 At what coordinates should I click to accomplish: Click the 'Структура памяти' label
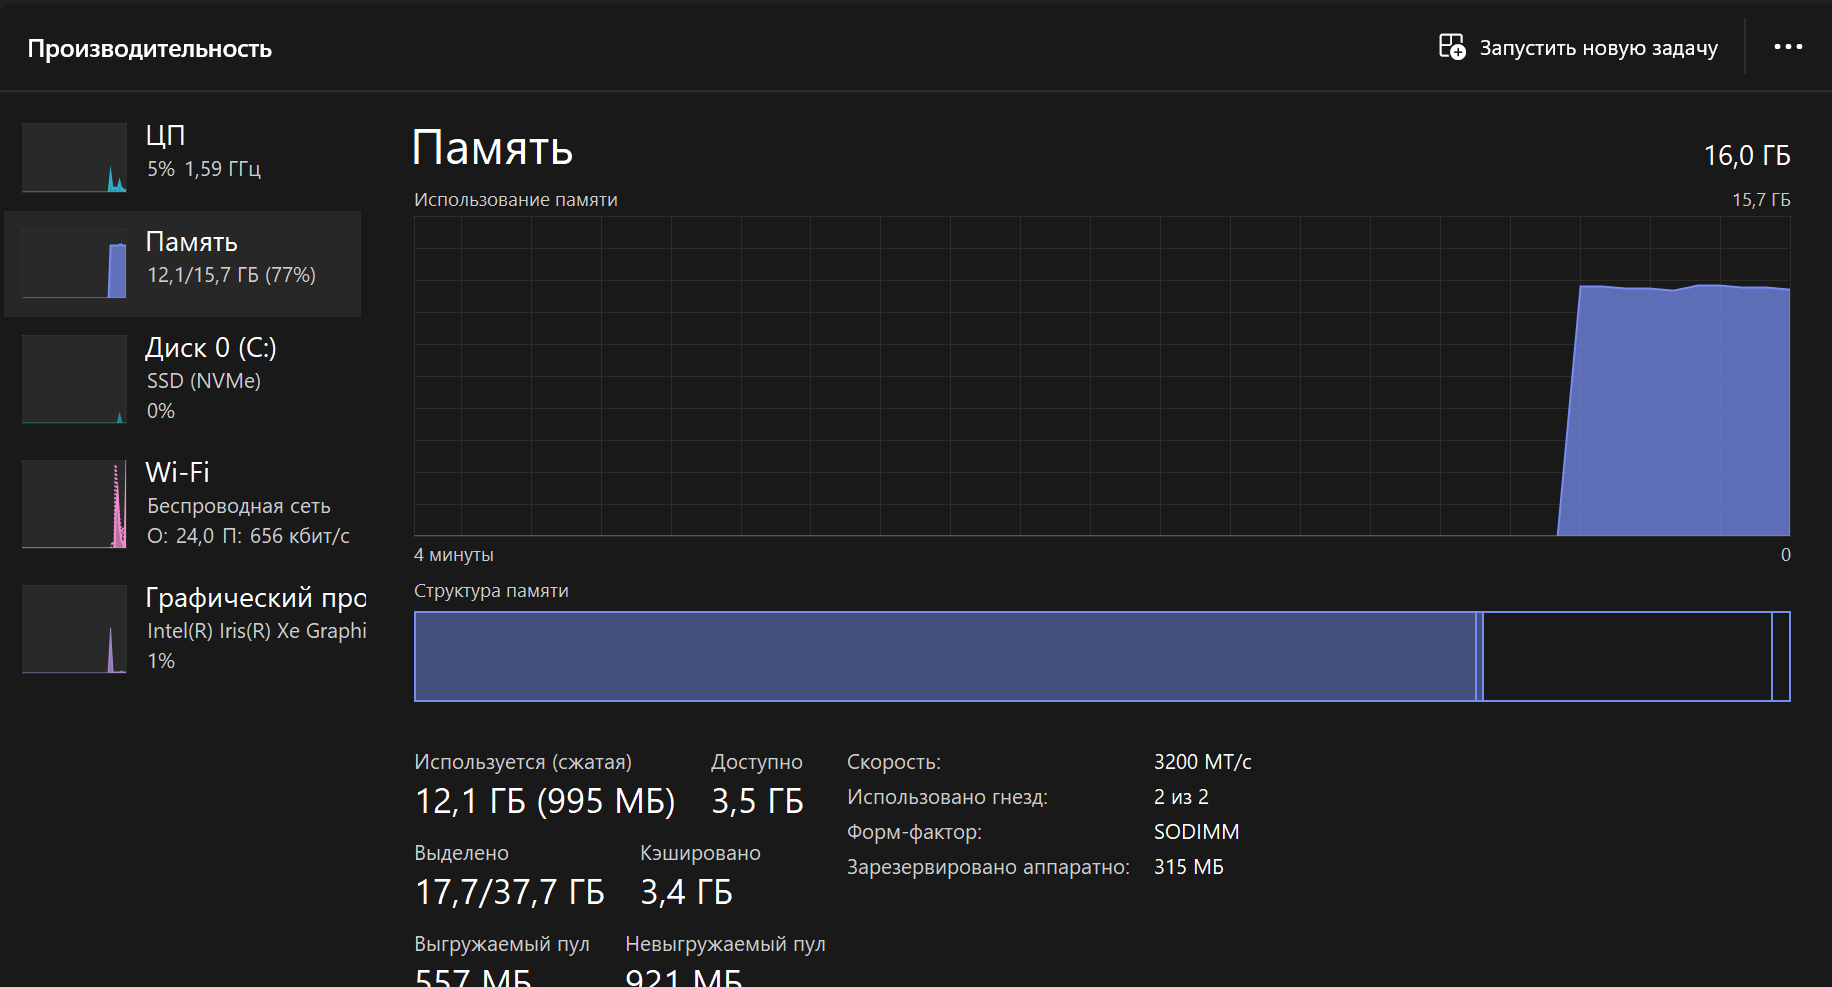[x=491, y=591]
